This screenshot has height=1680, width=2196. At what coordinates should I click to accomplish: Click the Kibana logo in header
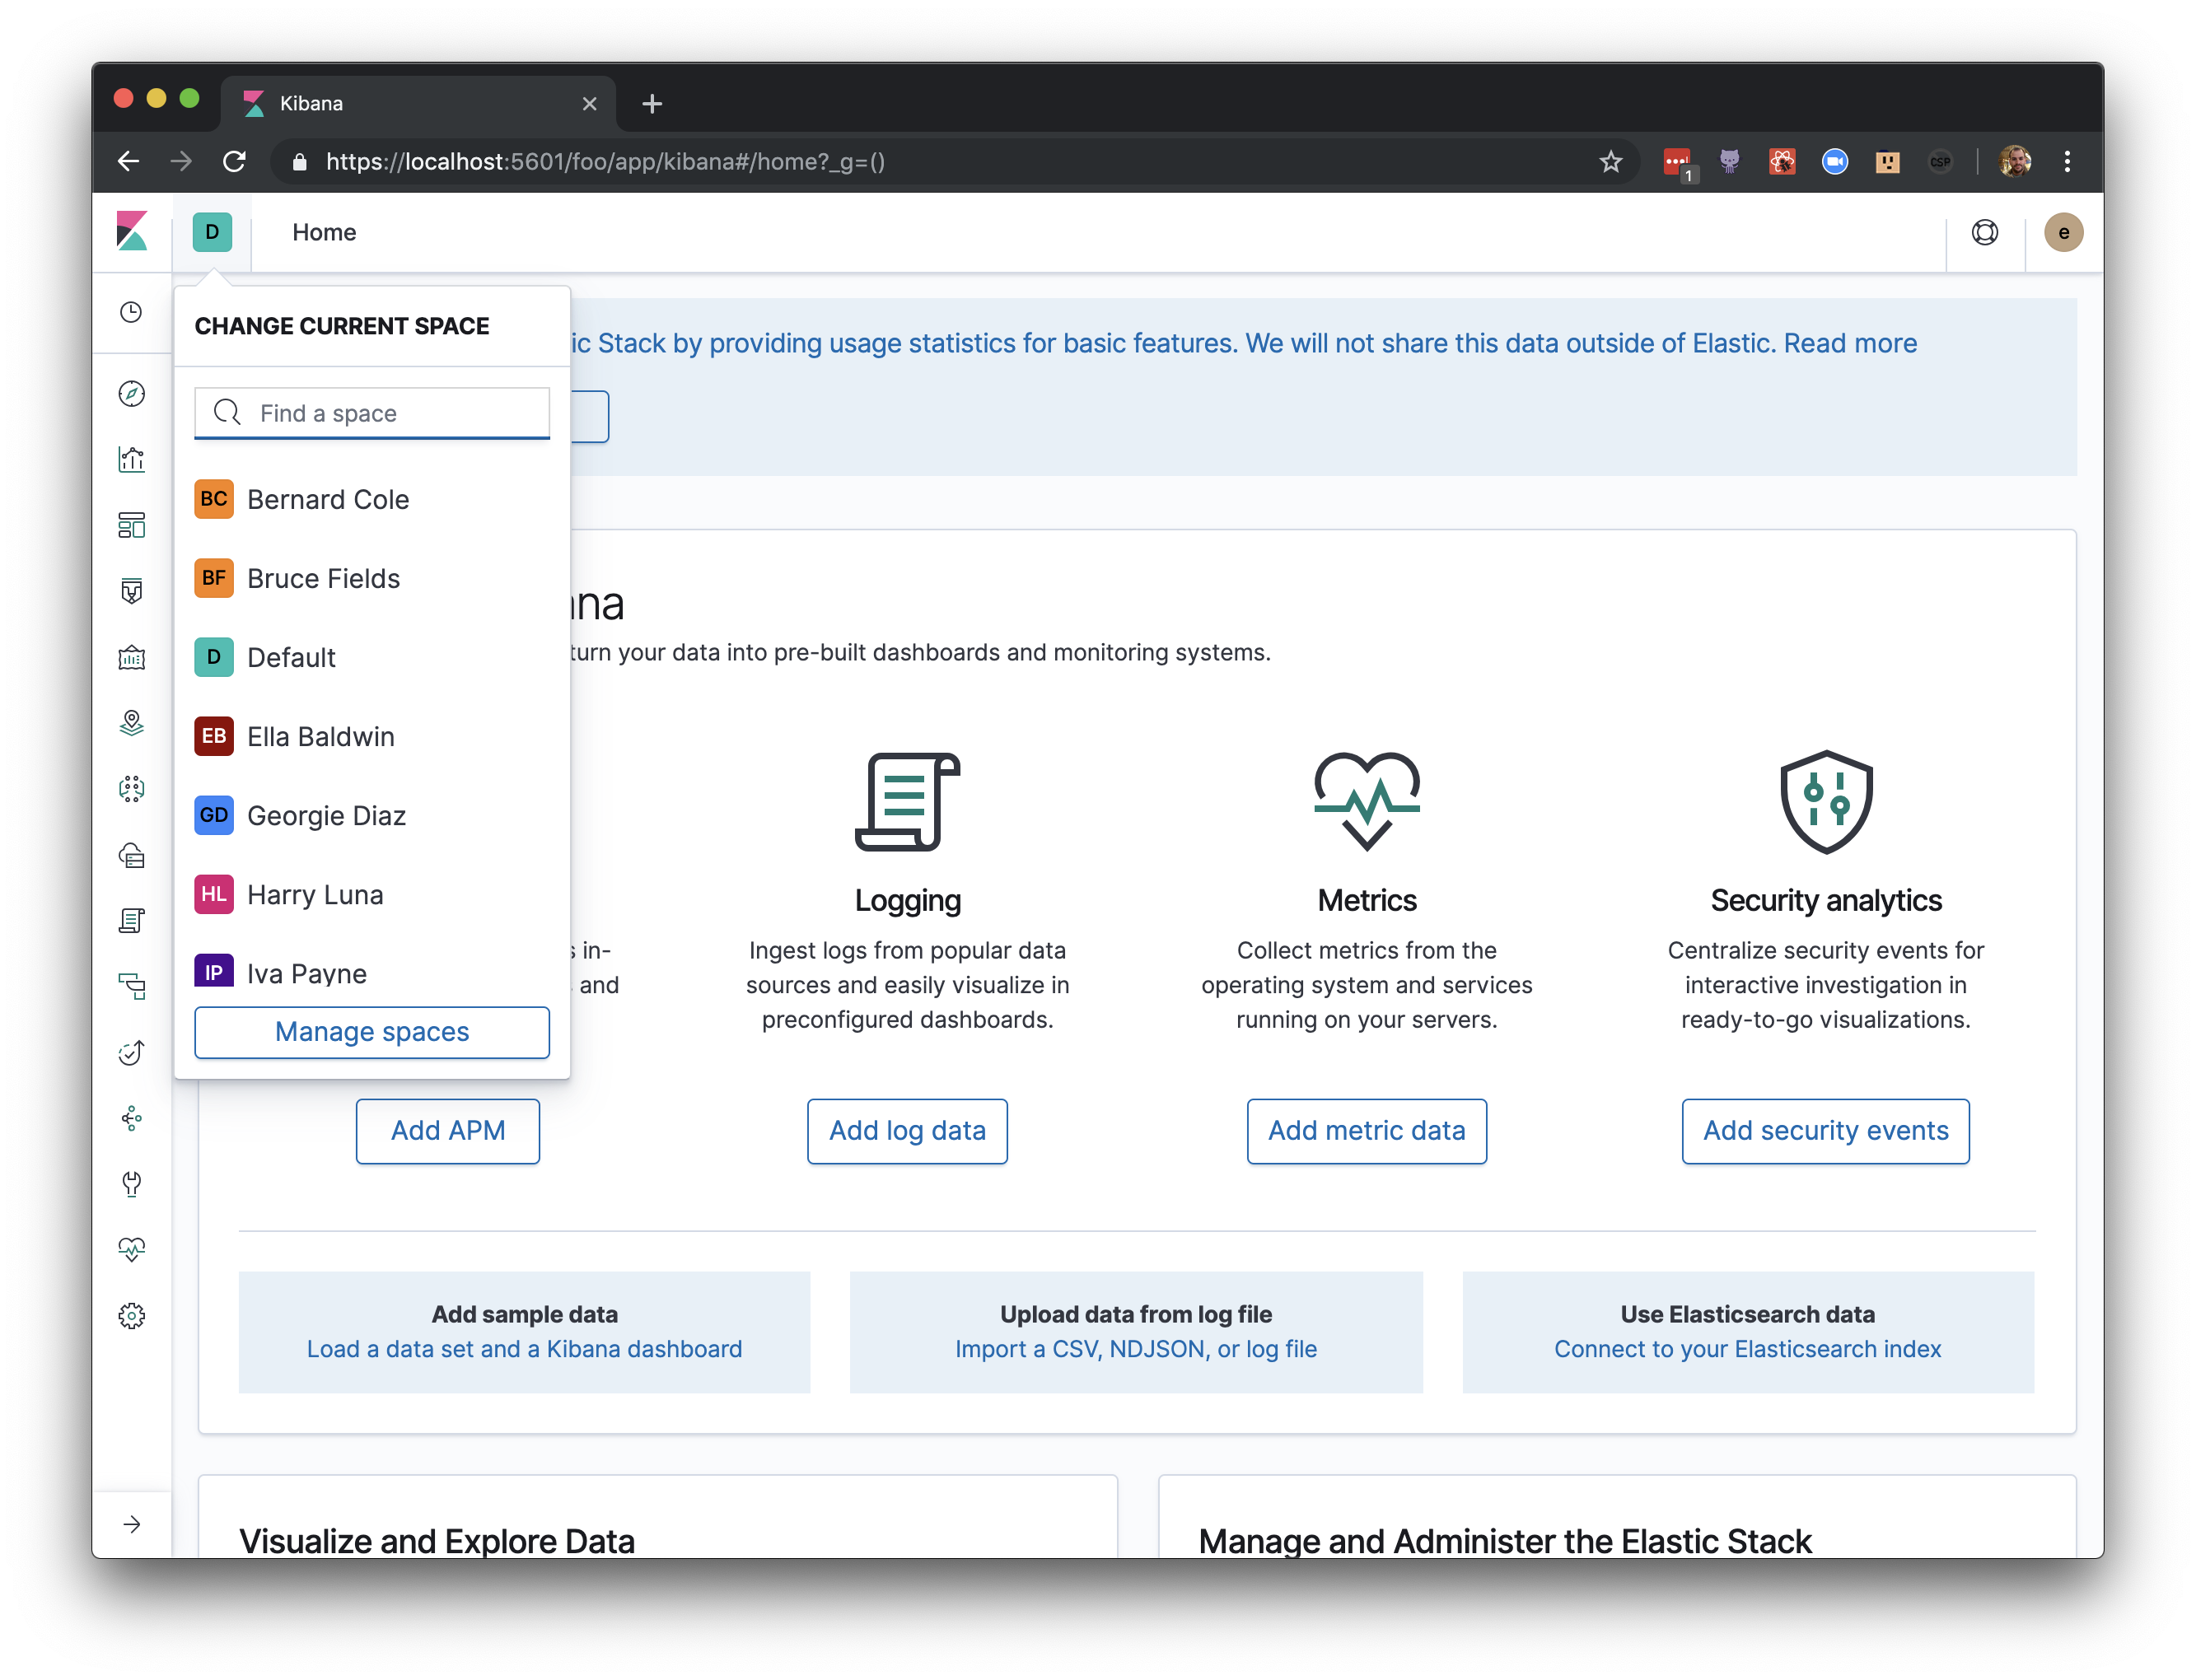coord(132,232)
